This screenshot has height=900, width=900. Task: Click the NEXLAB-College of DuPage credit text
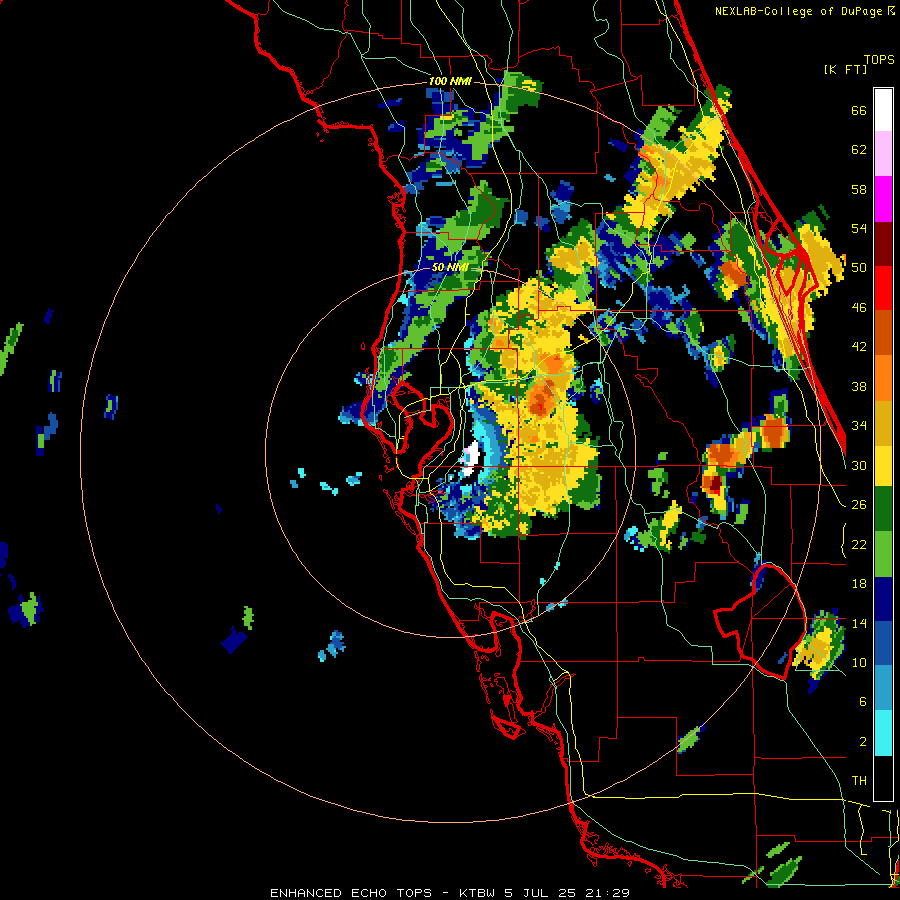(804, 11)
